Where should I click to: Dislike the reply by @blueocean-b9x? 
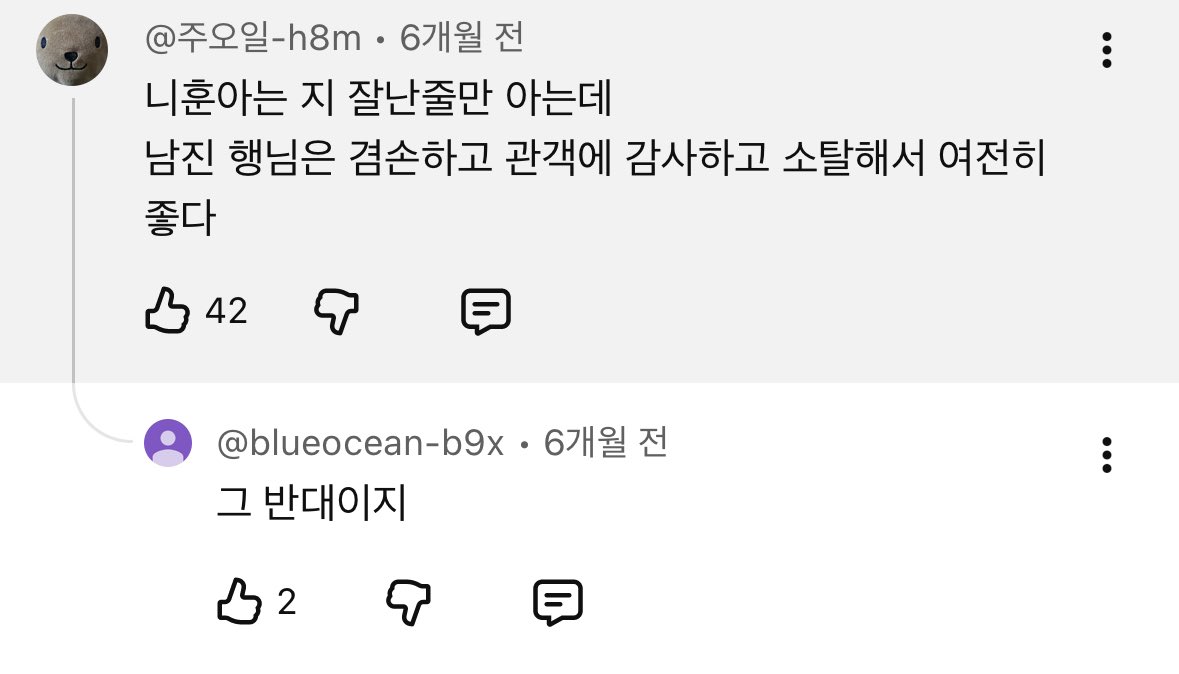coord(408,602)
